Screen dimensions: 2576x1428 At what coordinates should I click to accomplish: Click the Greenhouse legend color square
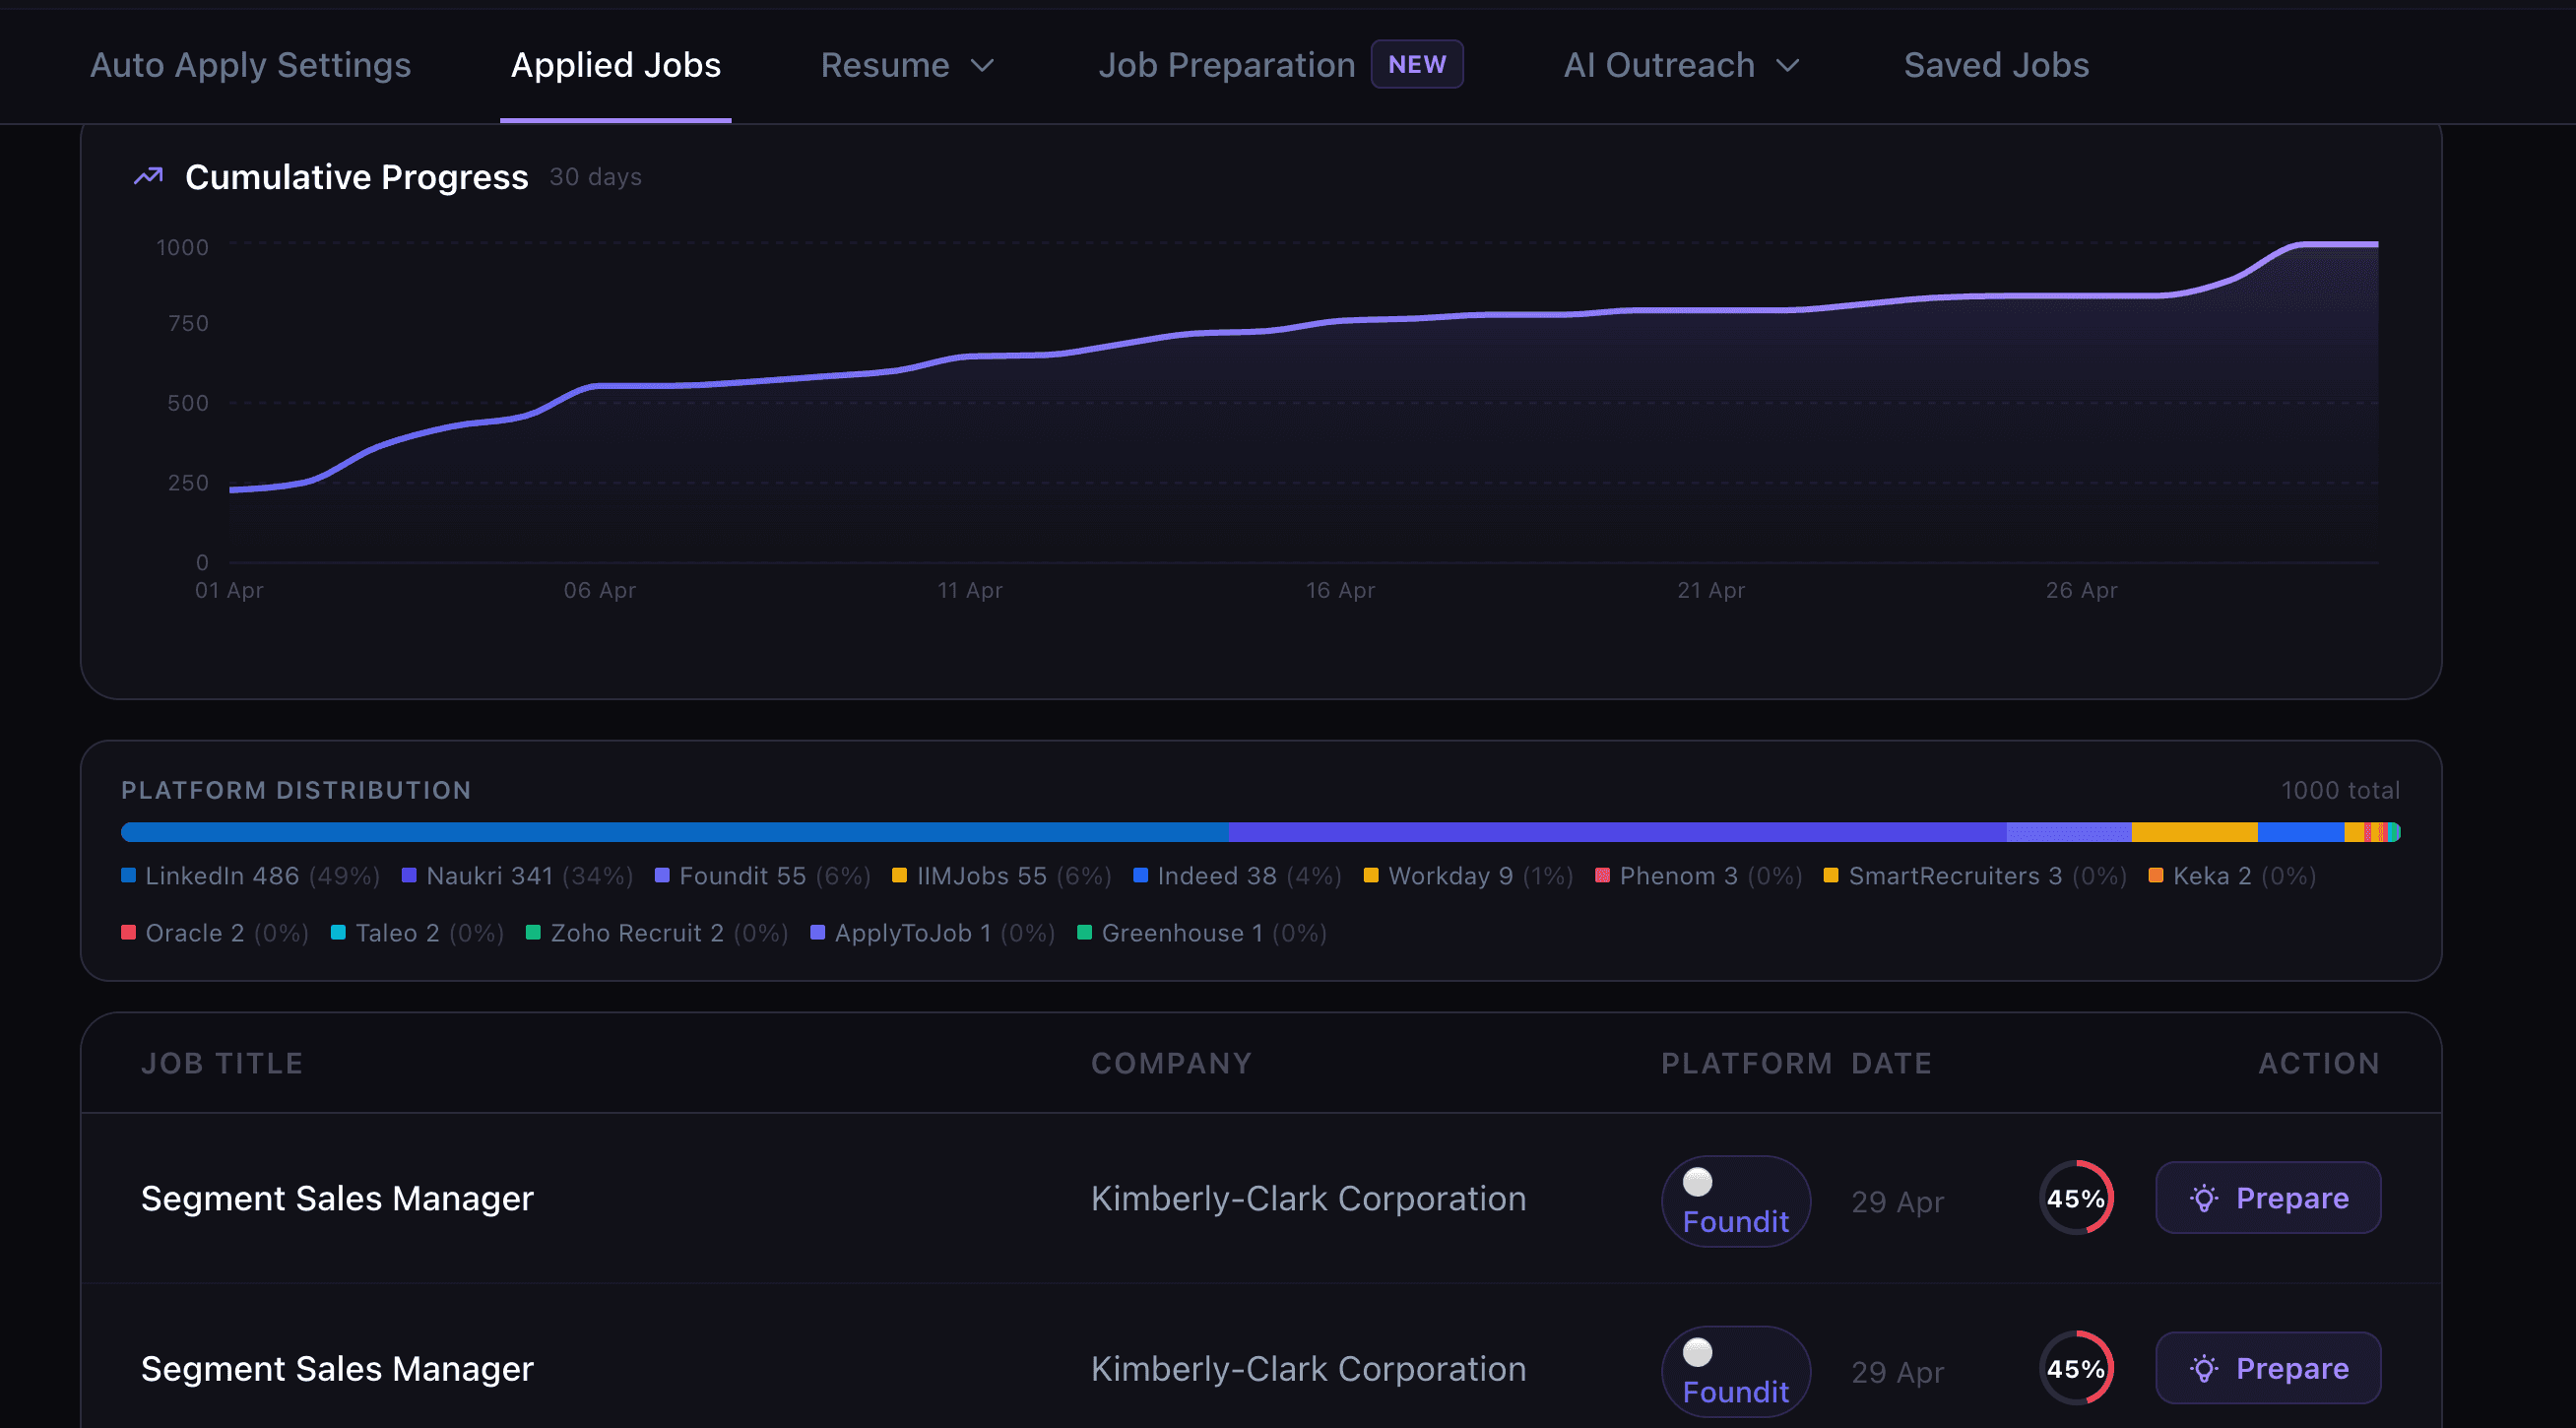(x=1084, y=932)
